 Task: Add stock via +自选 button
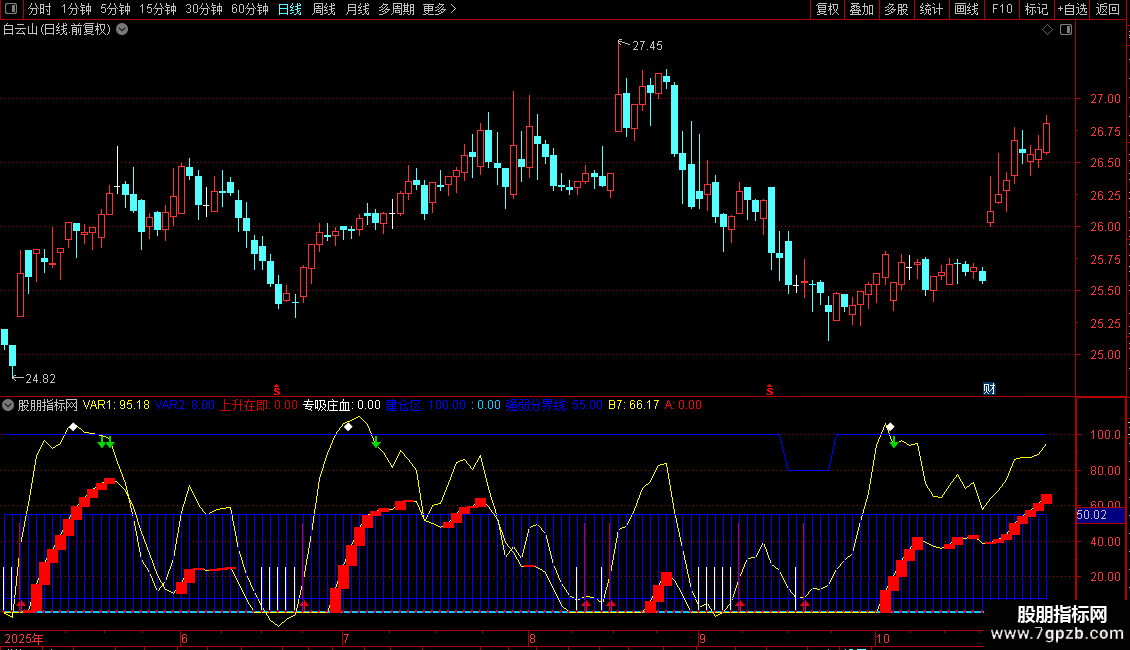pos(1072,9)
